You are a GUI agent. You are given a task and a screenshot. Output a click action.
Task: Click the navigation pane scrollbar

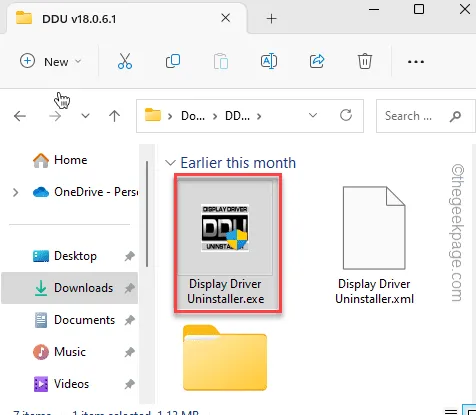coord(147,214)
